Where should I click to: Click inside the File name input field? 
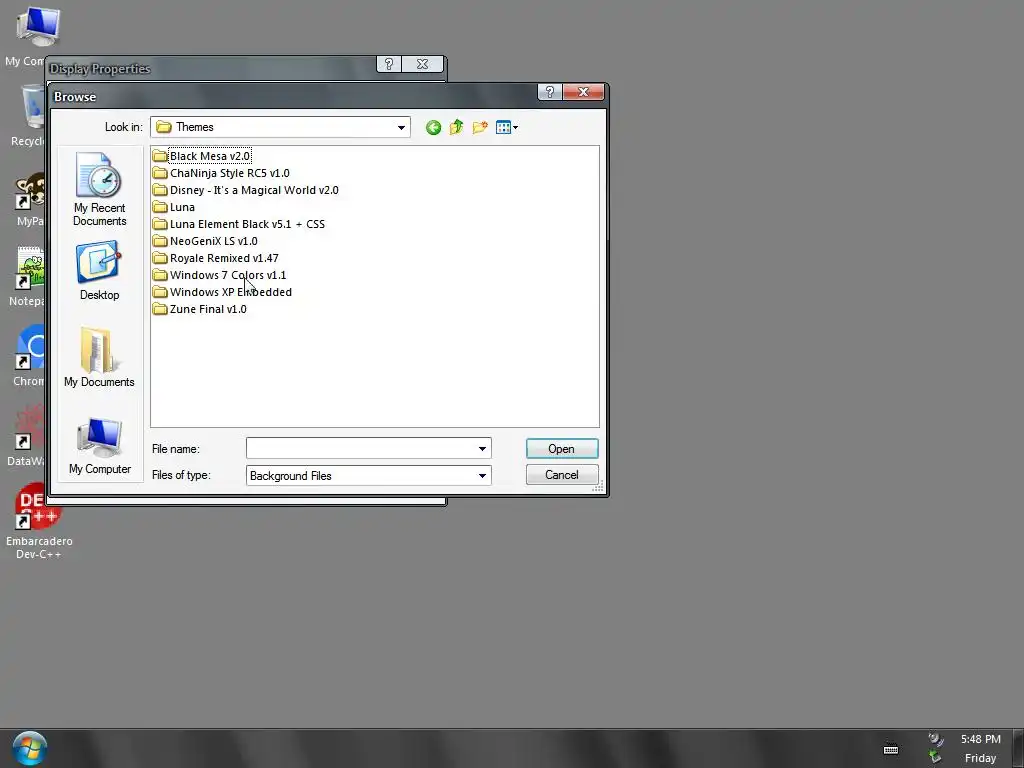tap(360, 449)
